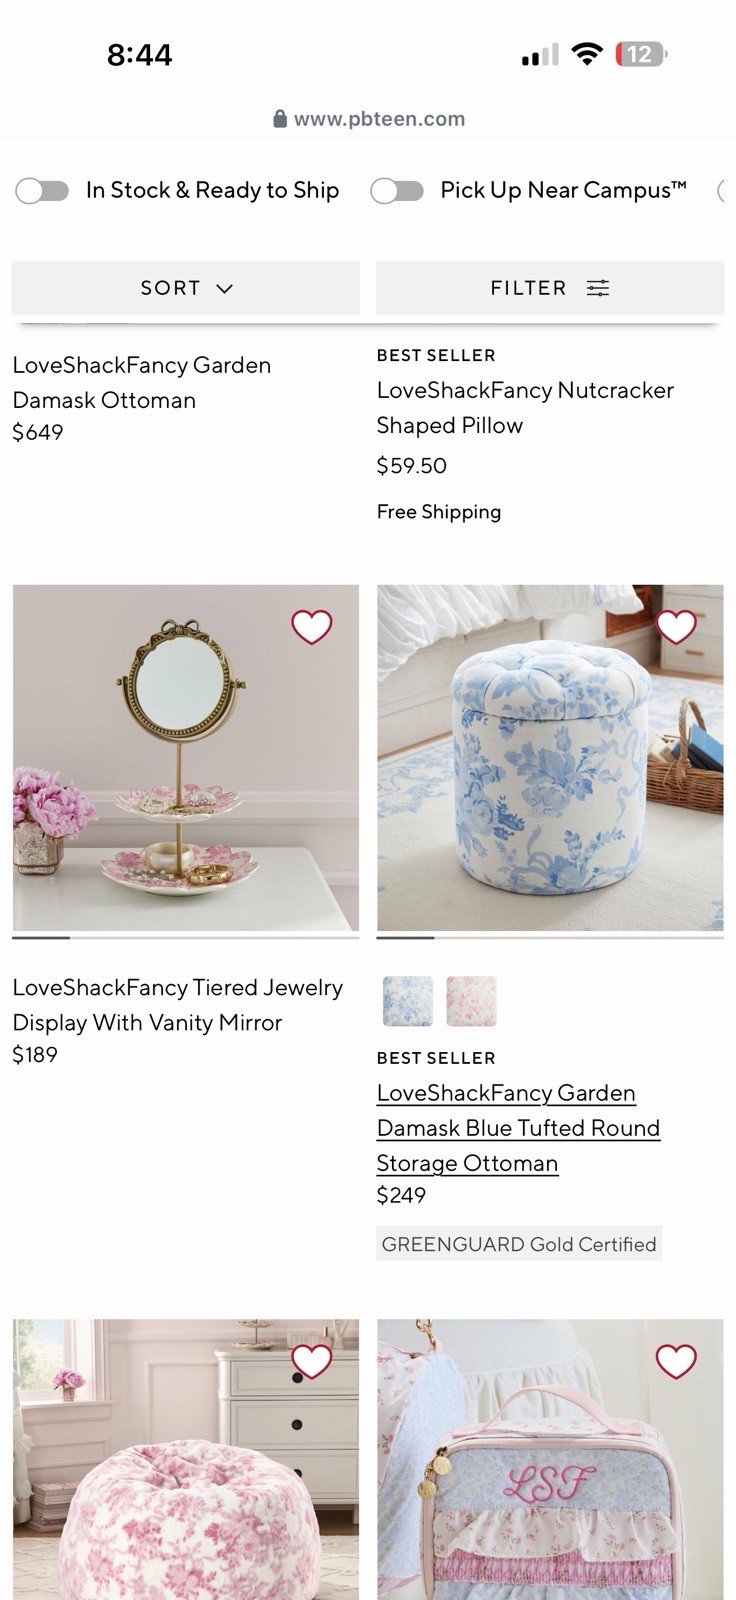Click heart icon on LSF lunch bag
736x1600 pixels.
pyautogui.click(x=676, y=1361)
